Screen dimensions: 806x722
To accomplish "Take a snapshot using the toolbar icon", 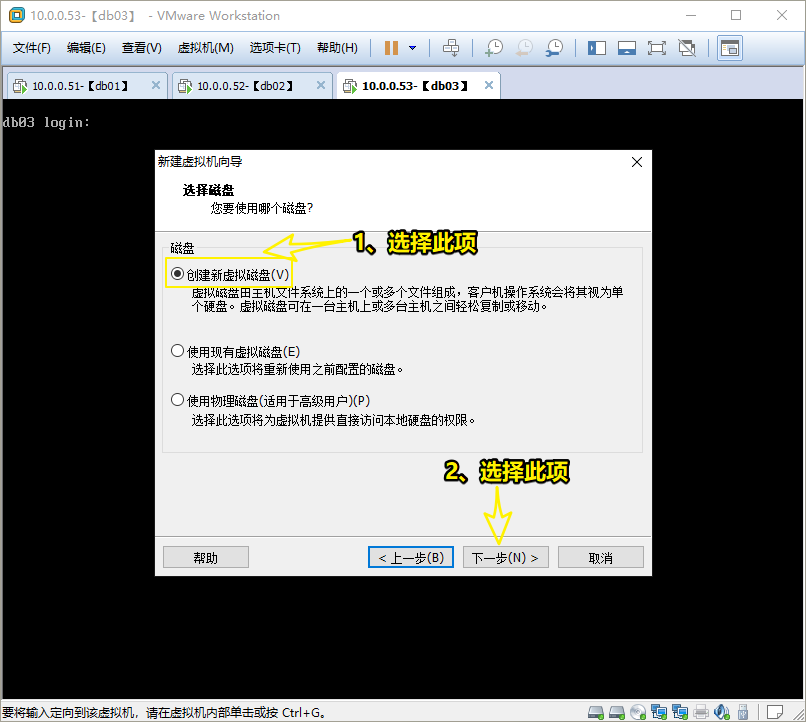I will click(494, 48).
